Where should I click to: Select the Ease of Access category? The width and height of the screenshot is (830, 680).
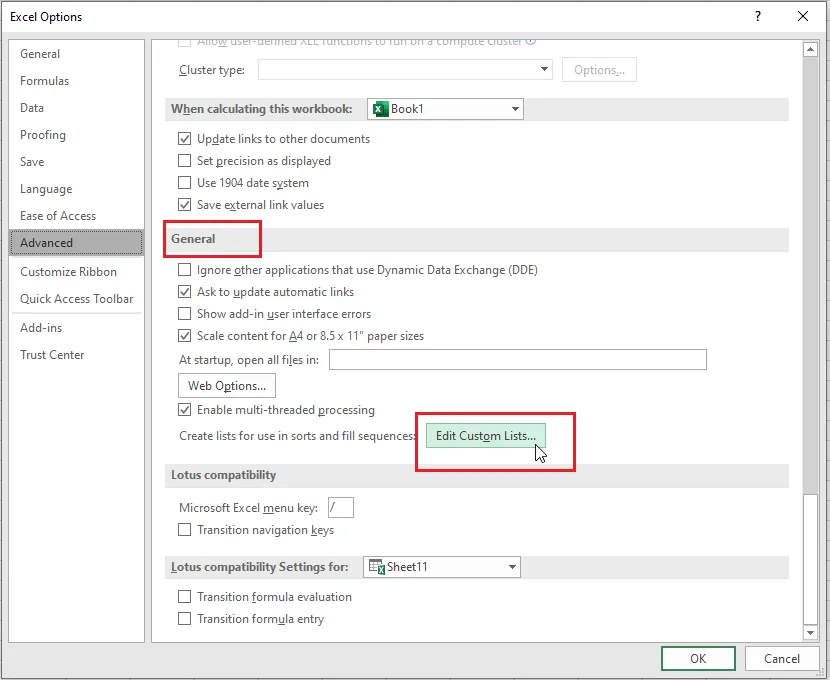click(x=76, y=215)
